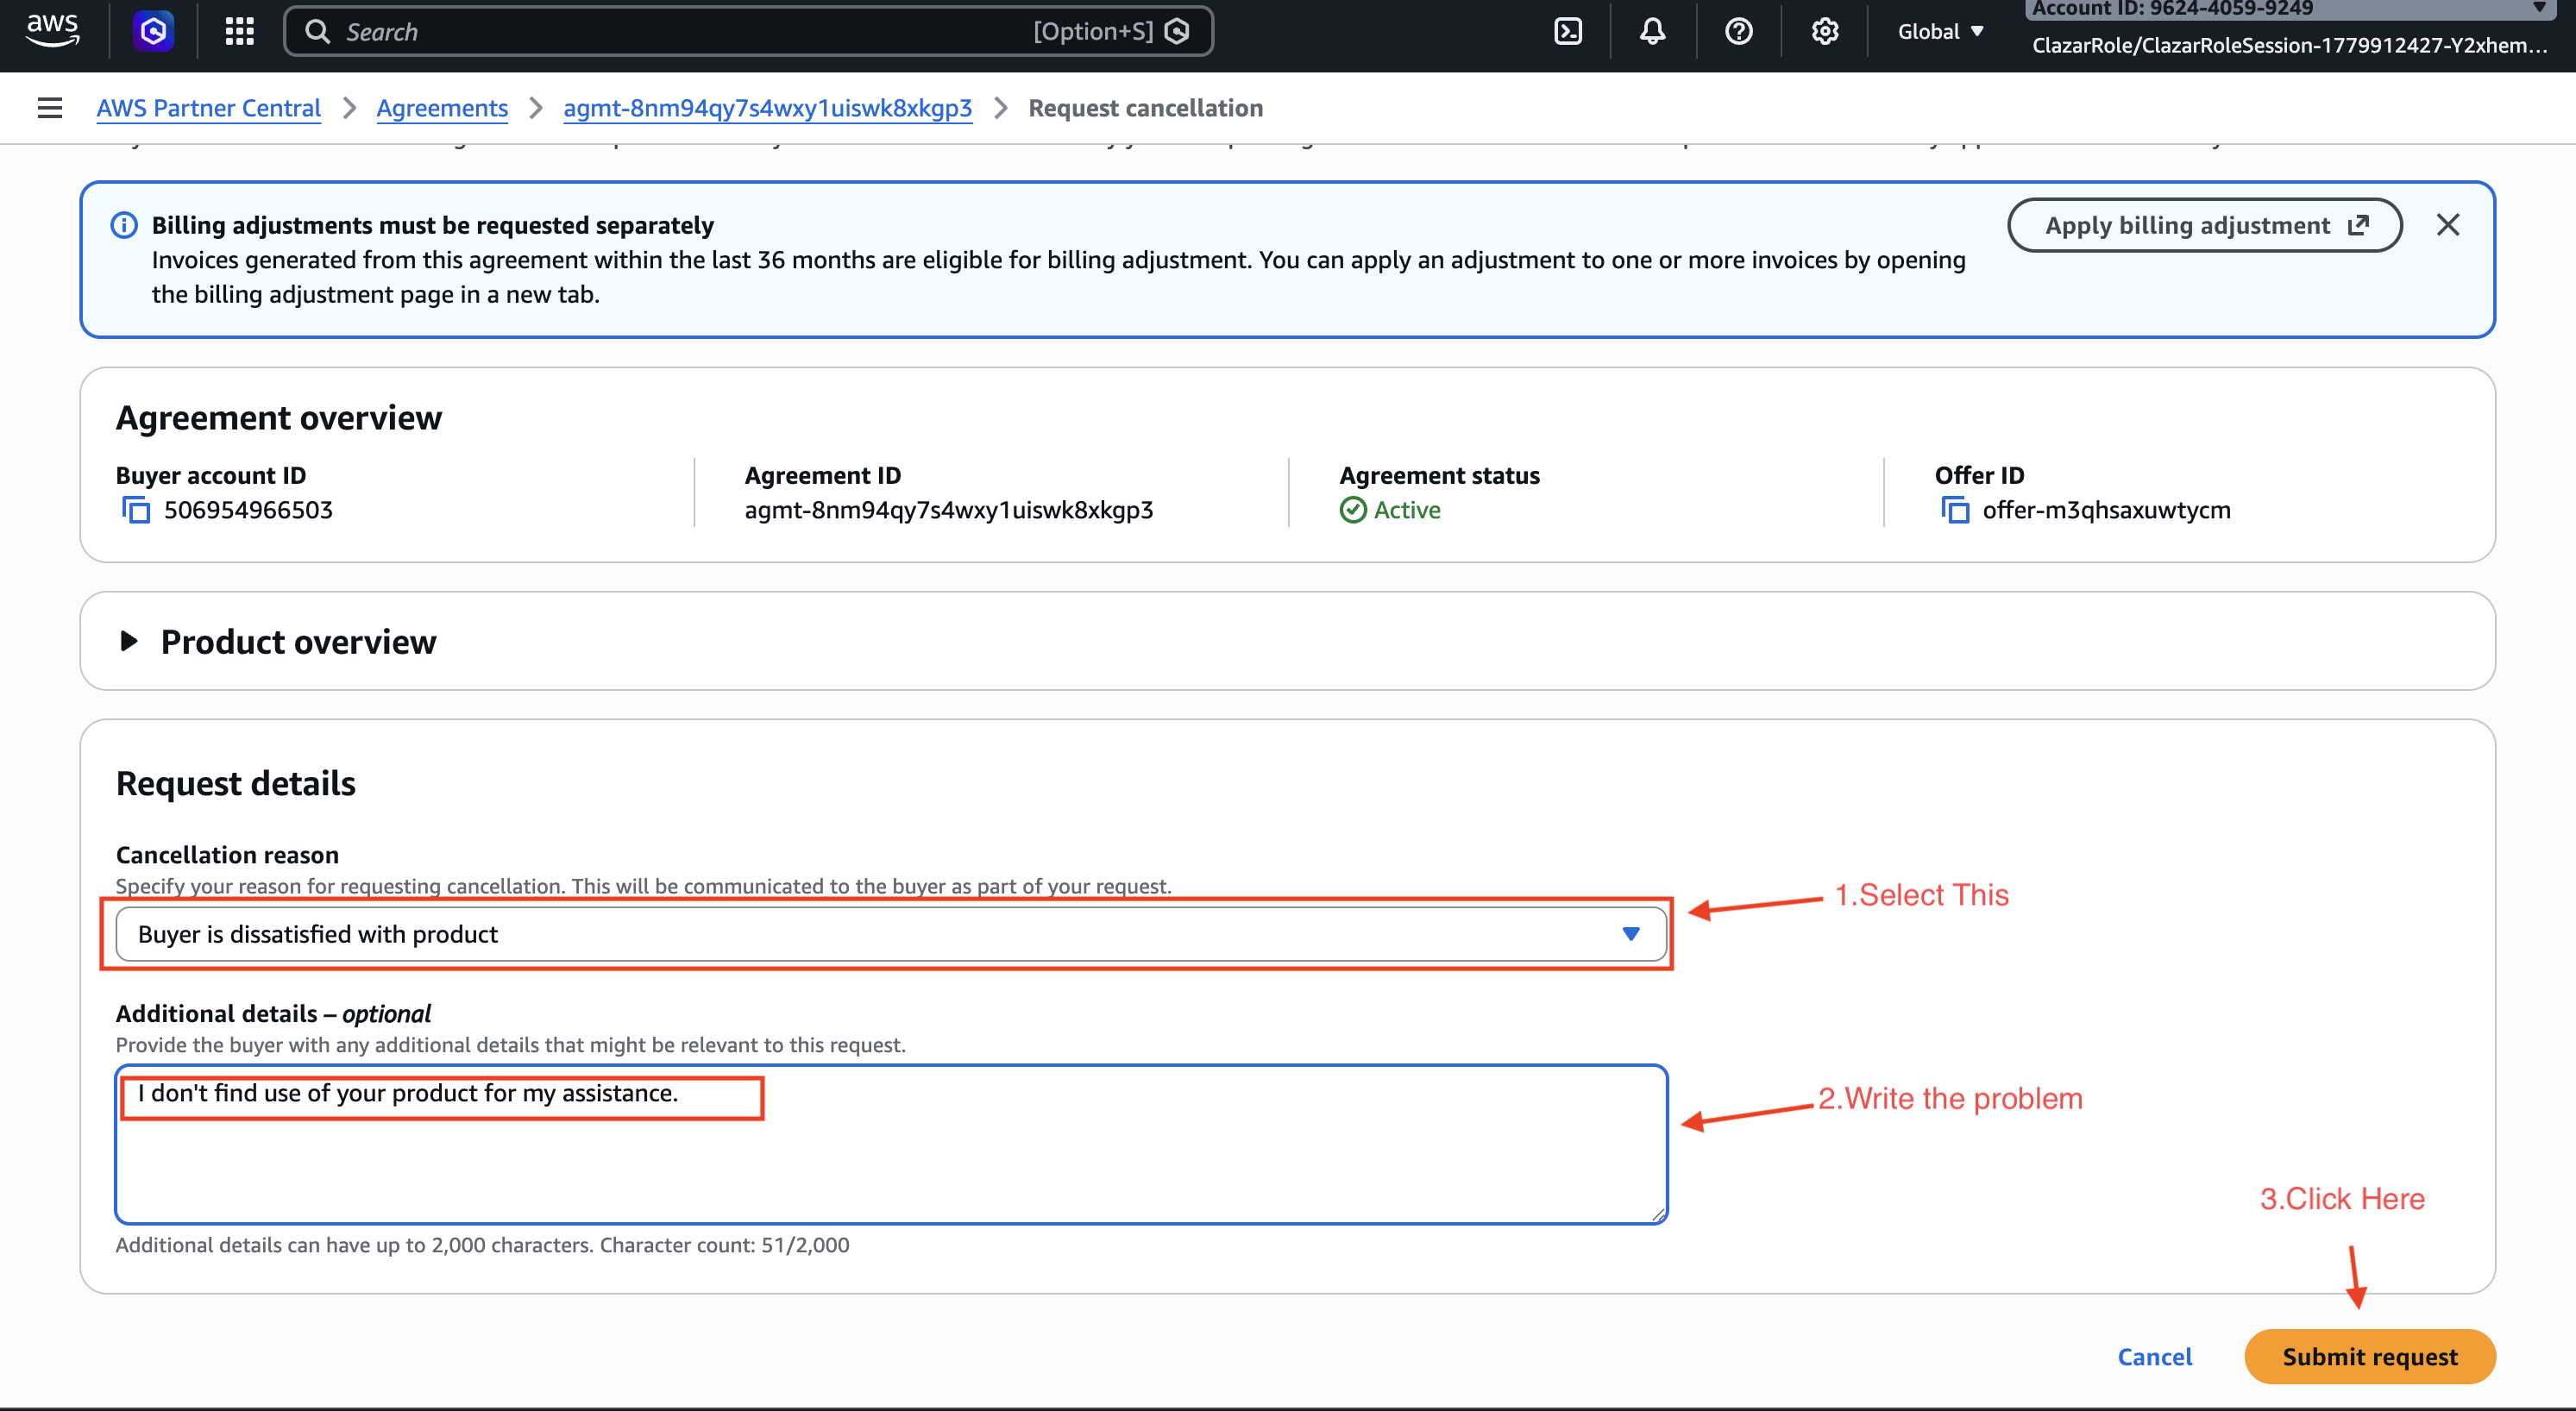Viewport: 2576px width, 1411px height.
Task: Click Apply billing adjustment button
Action: click(2204, 225)
